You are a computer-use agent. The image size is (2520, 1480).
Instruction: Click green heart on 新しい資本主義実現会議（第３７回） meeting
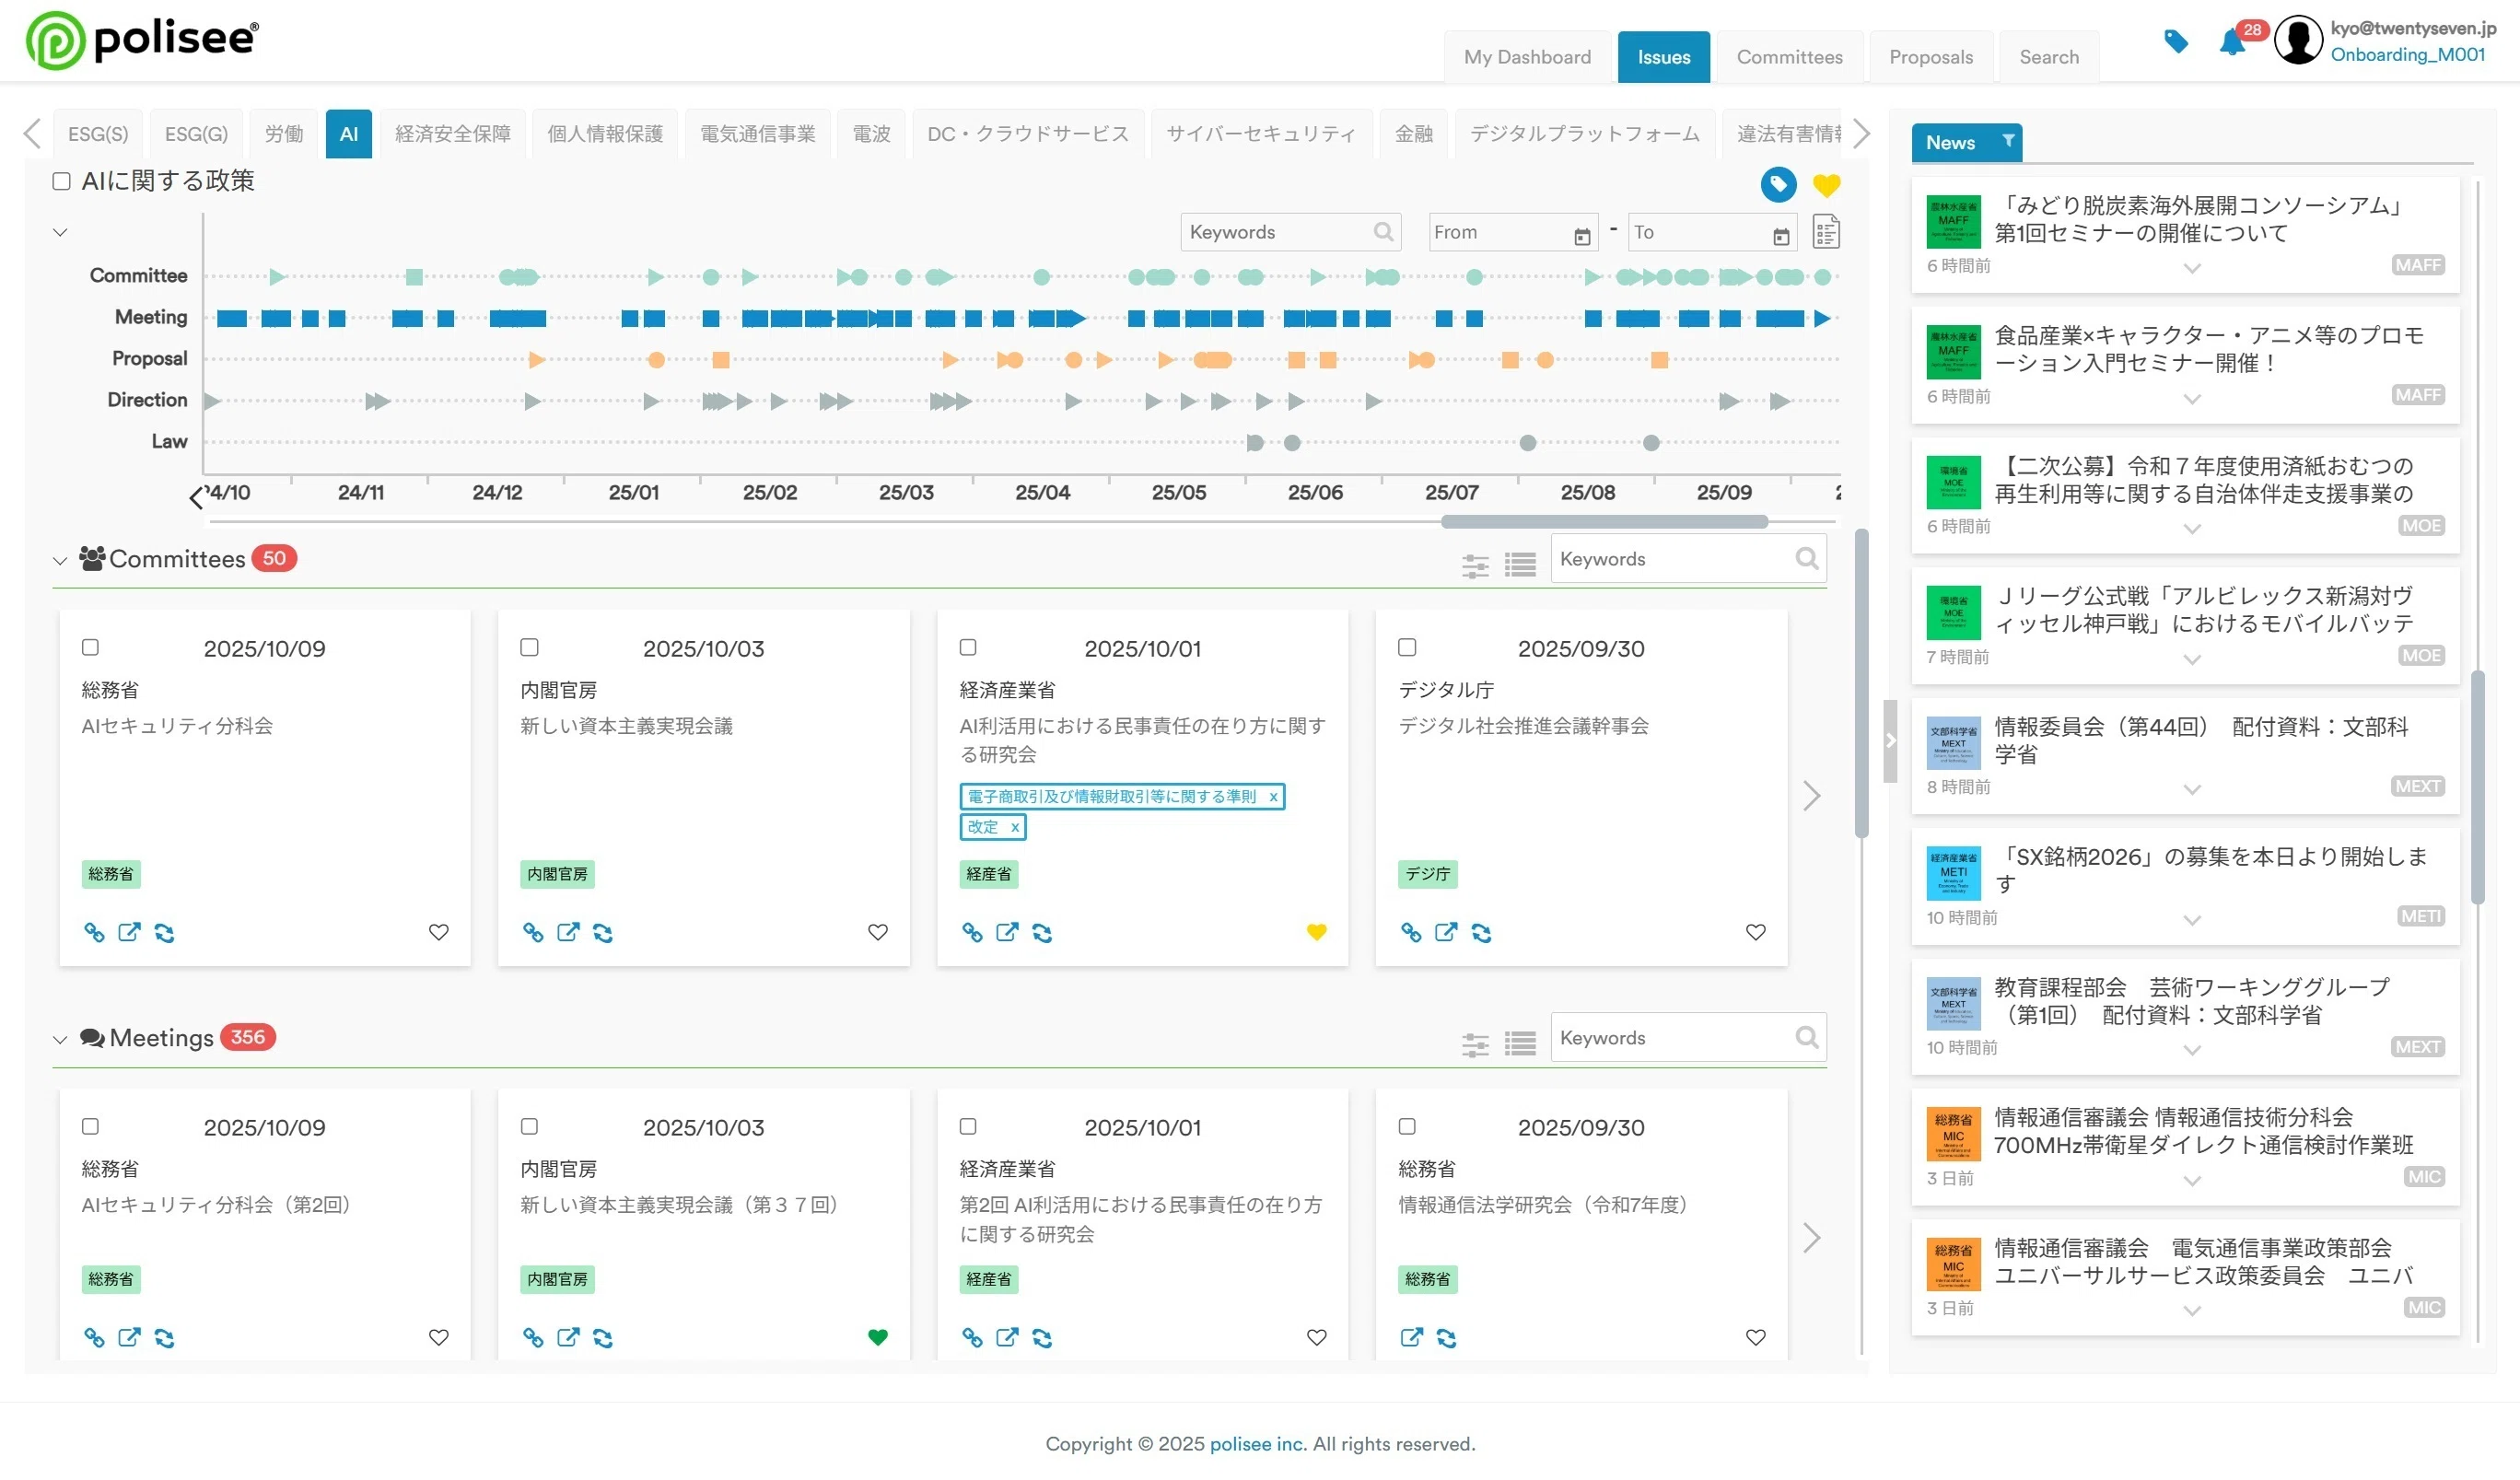coord(877,1337)
